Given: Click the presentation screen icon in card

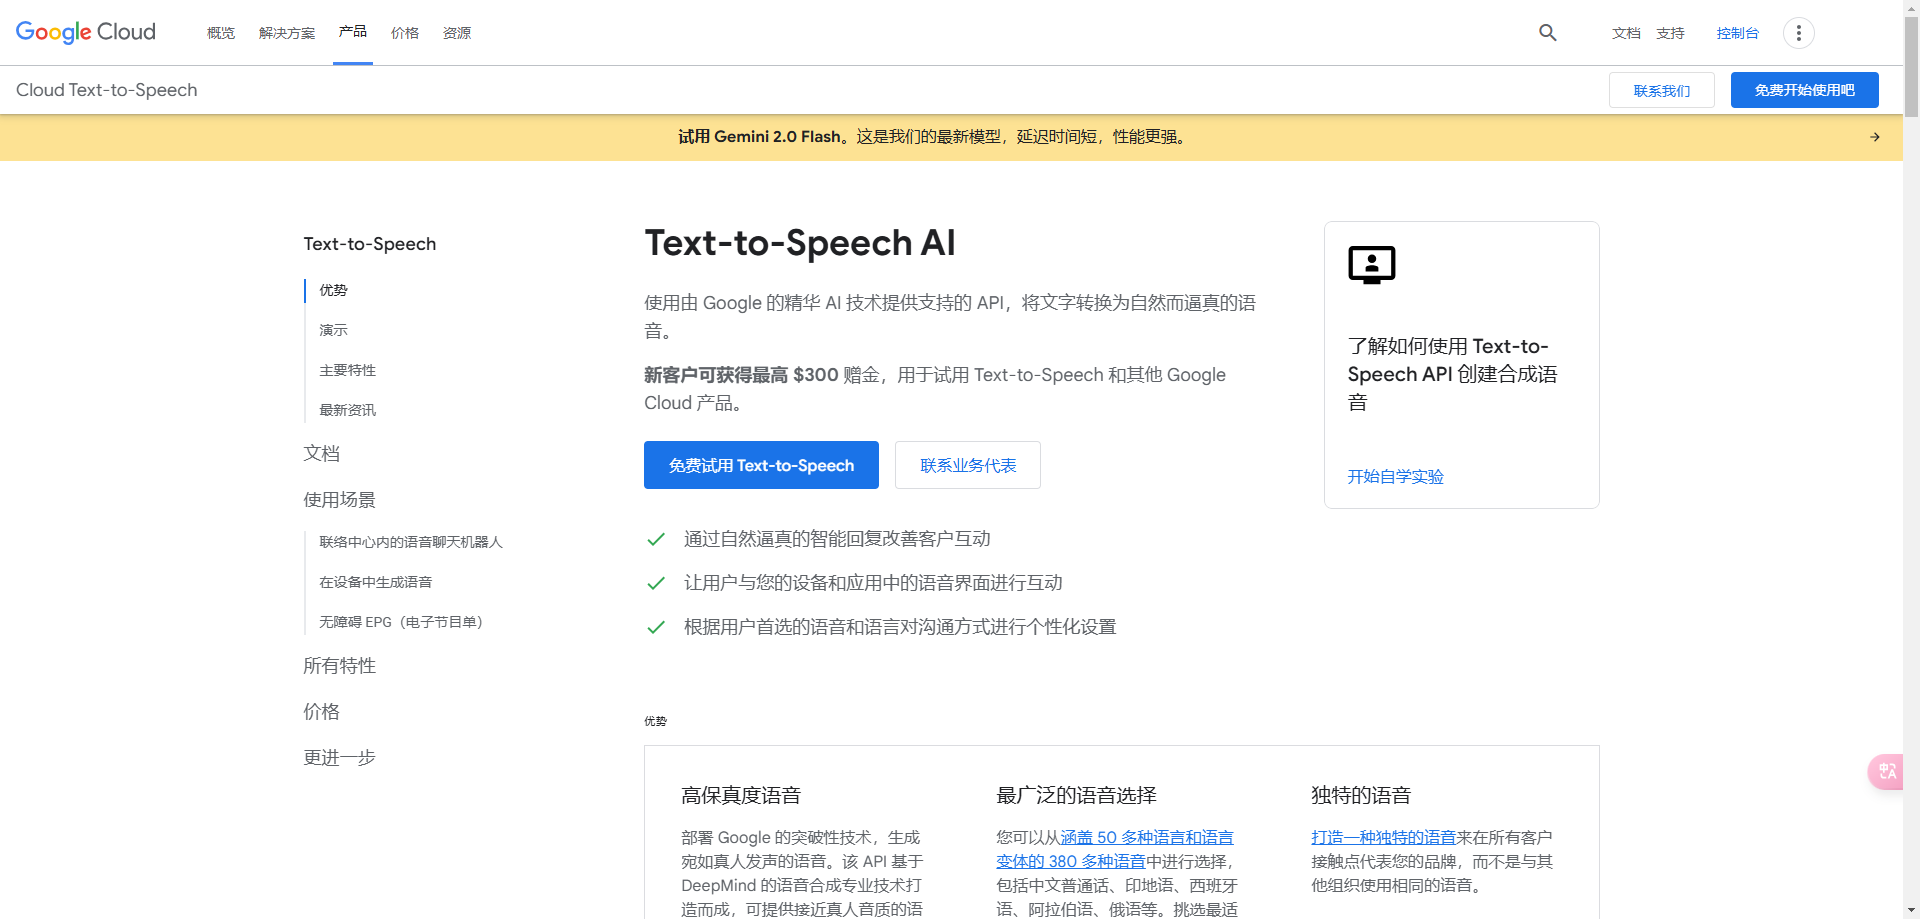Looking at the screenshot, I should (x=1372, y=265).
